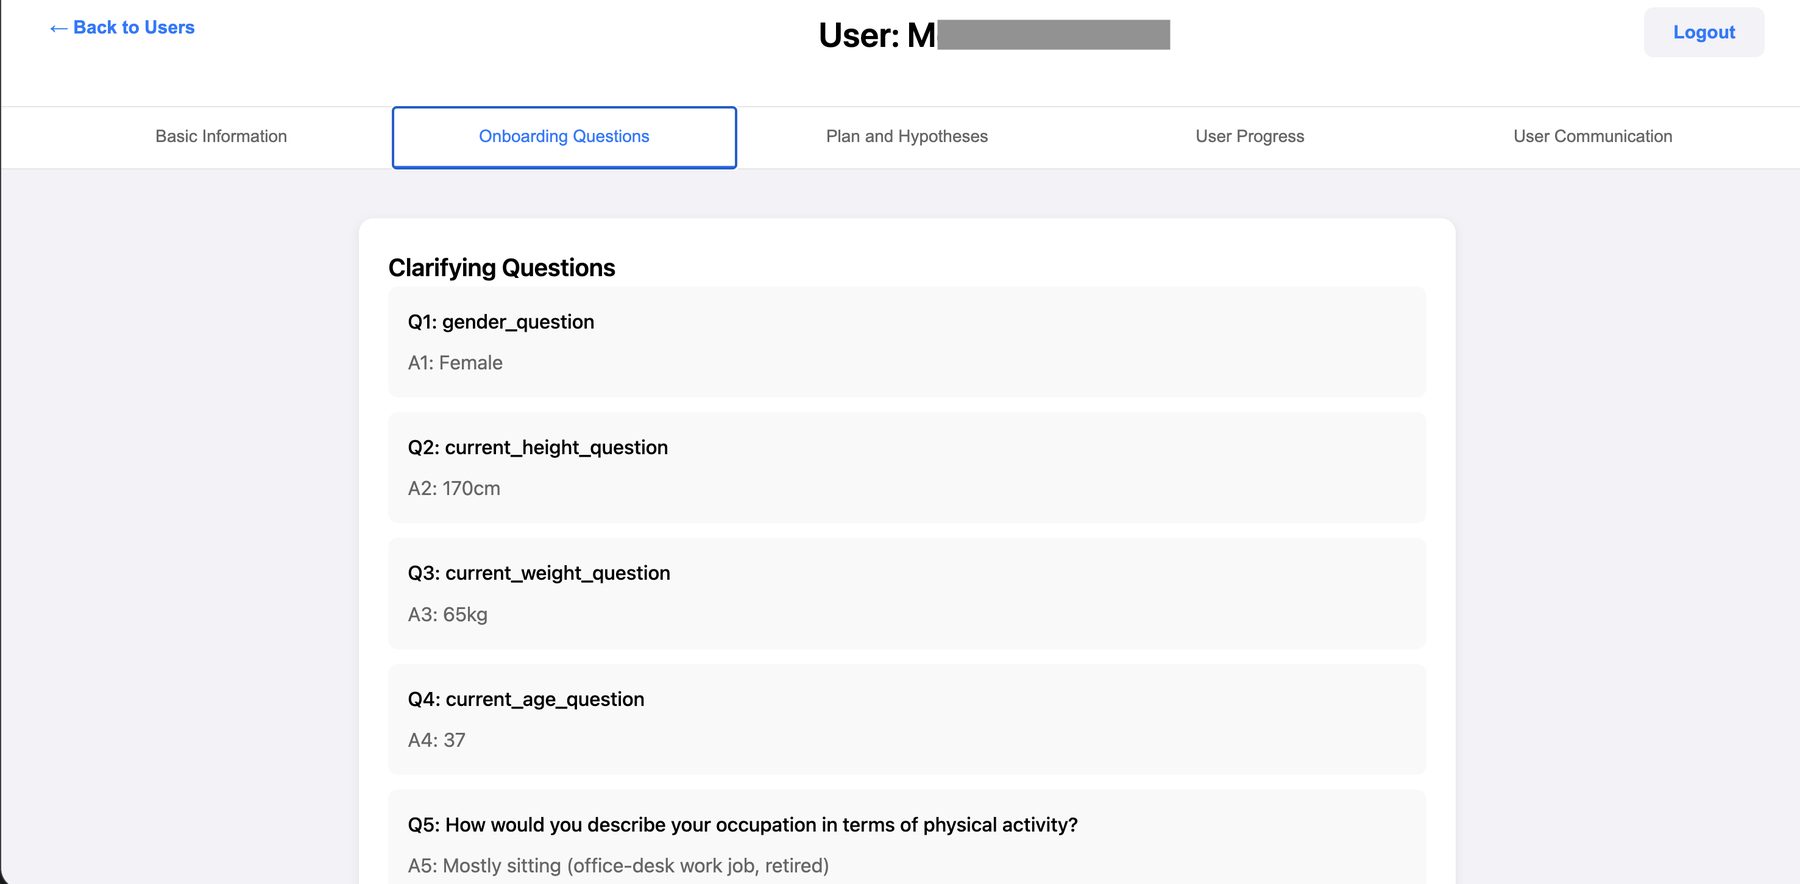Open the User Progress tab
1800x884 pixels.
point(1250,137)
